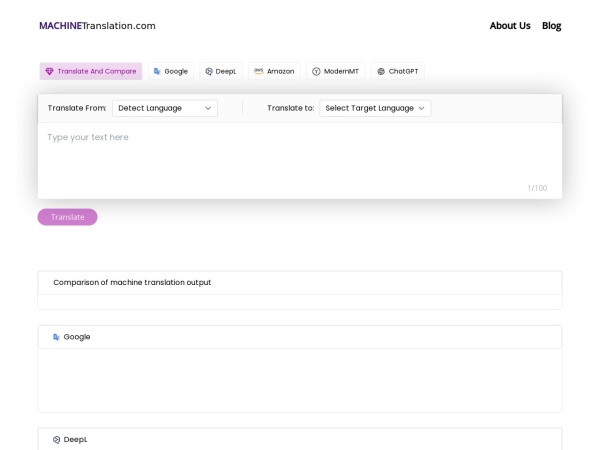Click the Google logo icon in the tab row
Viewport: 600px width, 450px height.
click(x=157, y=71)
